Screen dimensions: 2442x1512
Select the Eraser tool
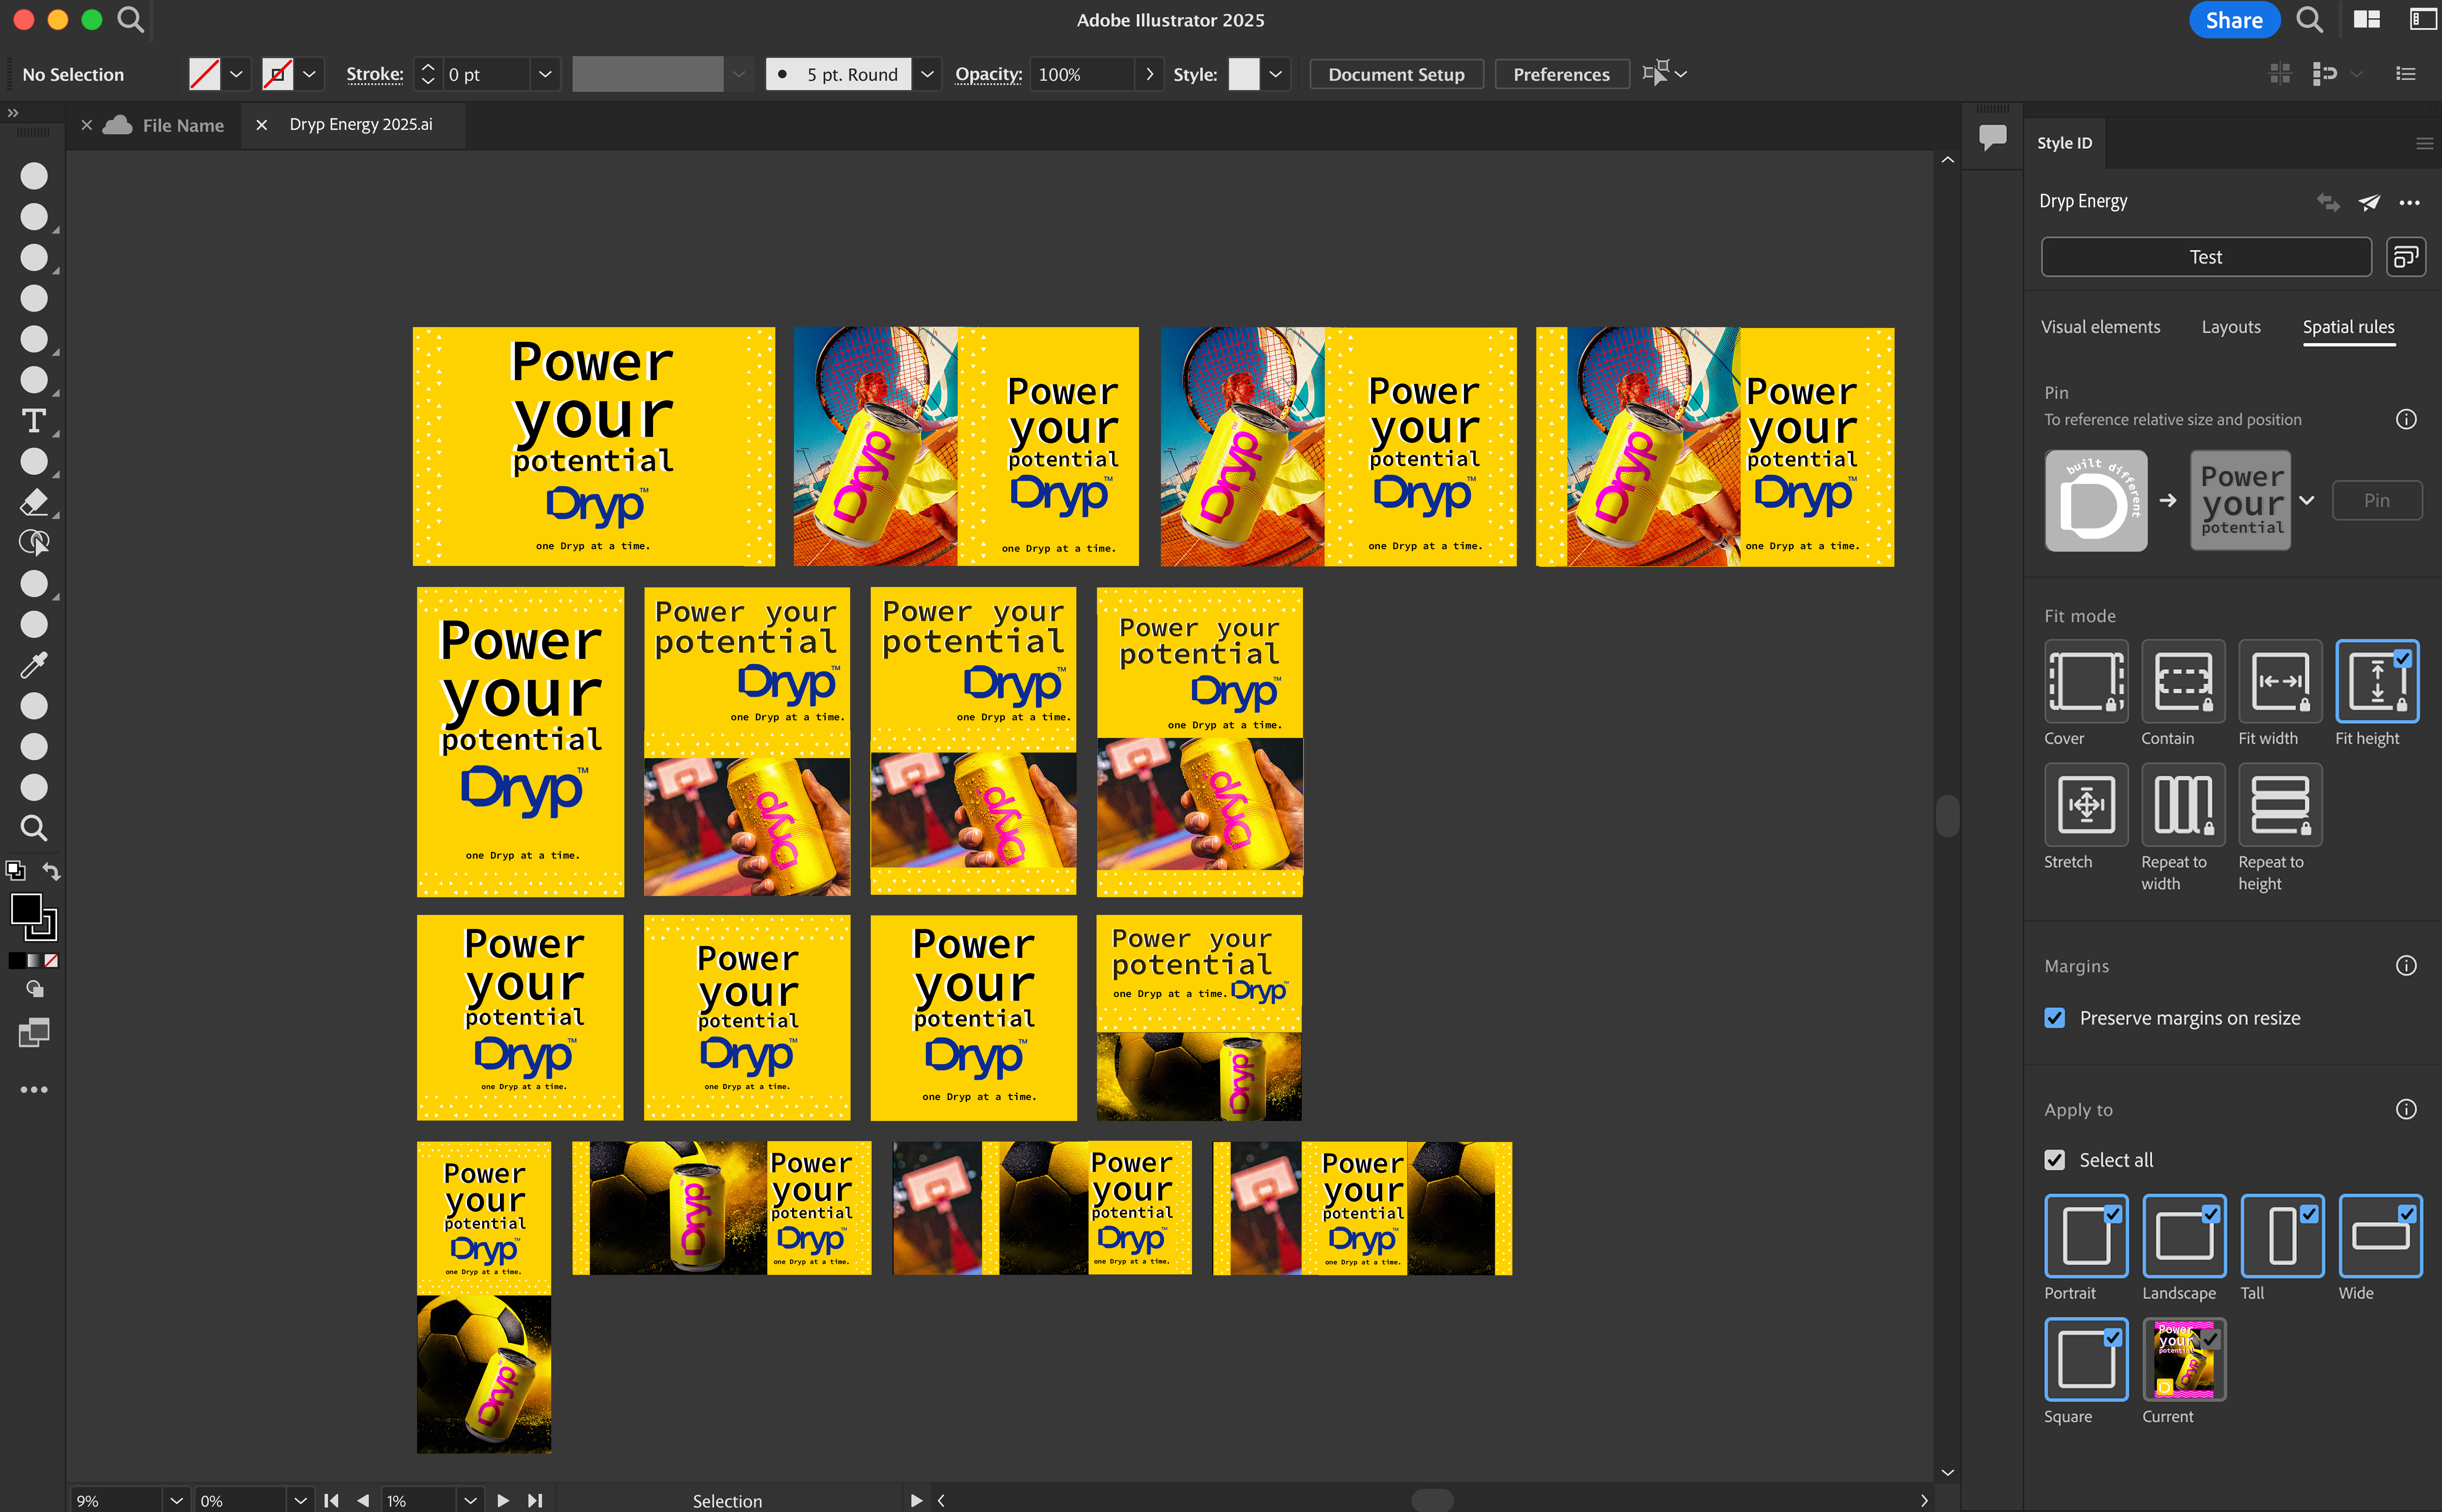tap(34, 503)
